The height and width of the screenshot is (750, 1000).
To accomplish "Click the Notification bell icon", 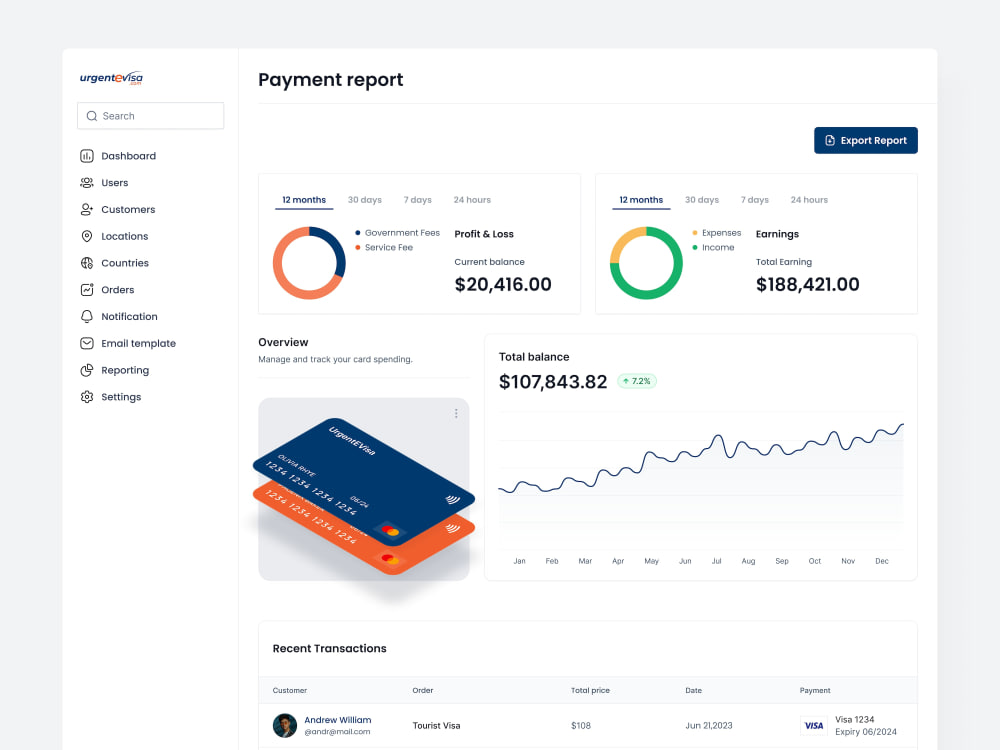I will pos(87,317).
